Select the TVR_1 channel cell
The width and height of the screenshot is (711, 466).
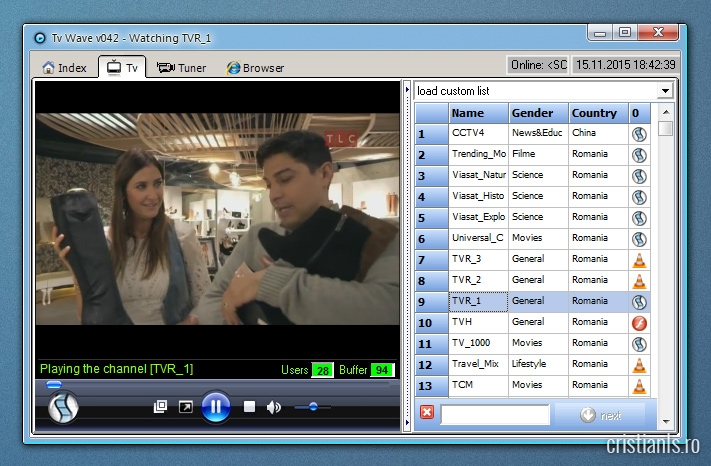tap(478, 301)
